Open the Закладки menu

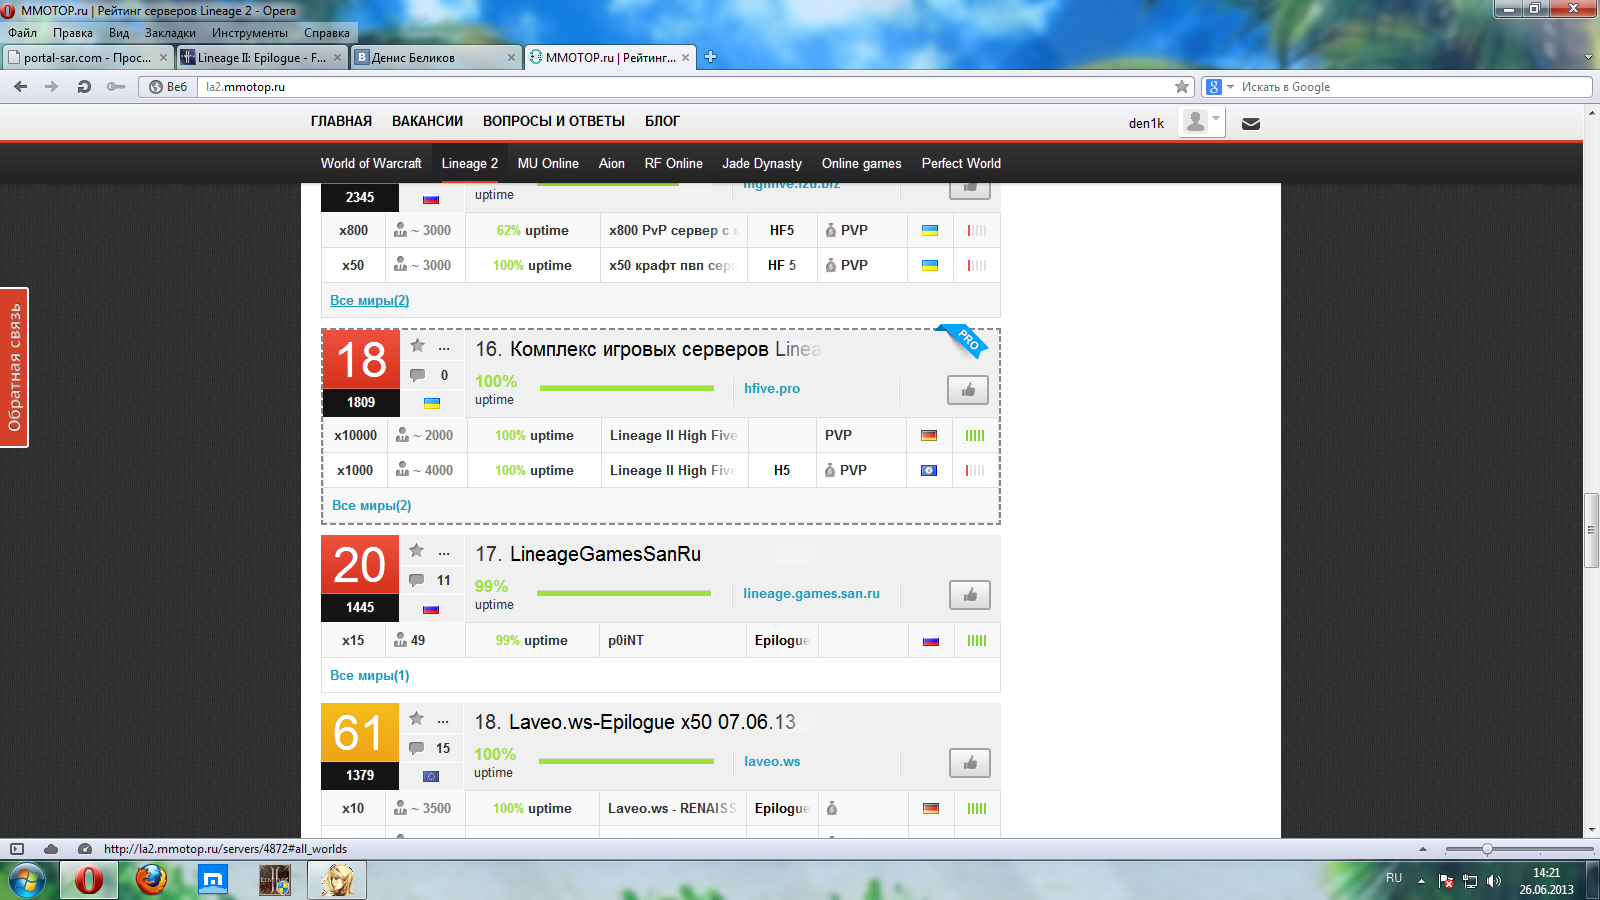pyautogui.click(x=170, y=33)
